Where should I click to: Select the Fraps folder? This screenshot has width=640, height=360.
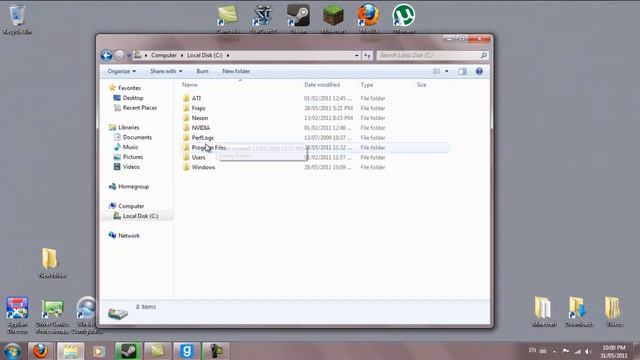198,108
